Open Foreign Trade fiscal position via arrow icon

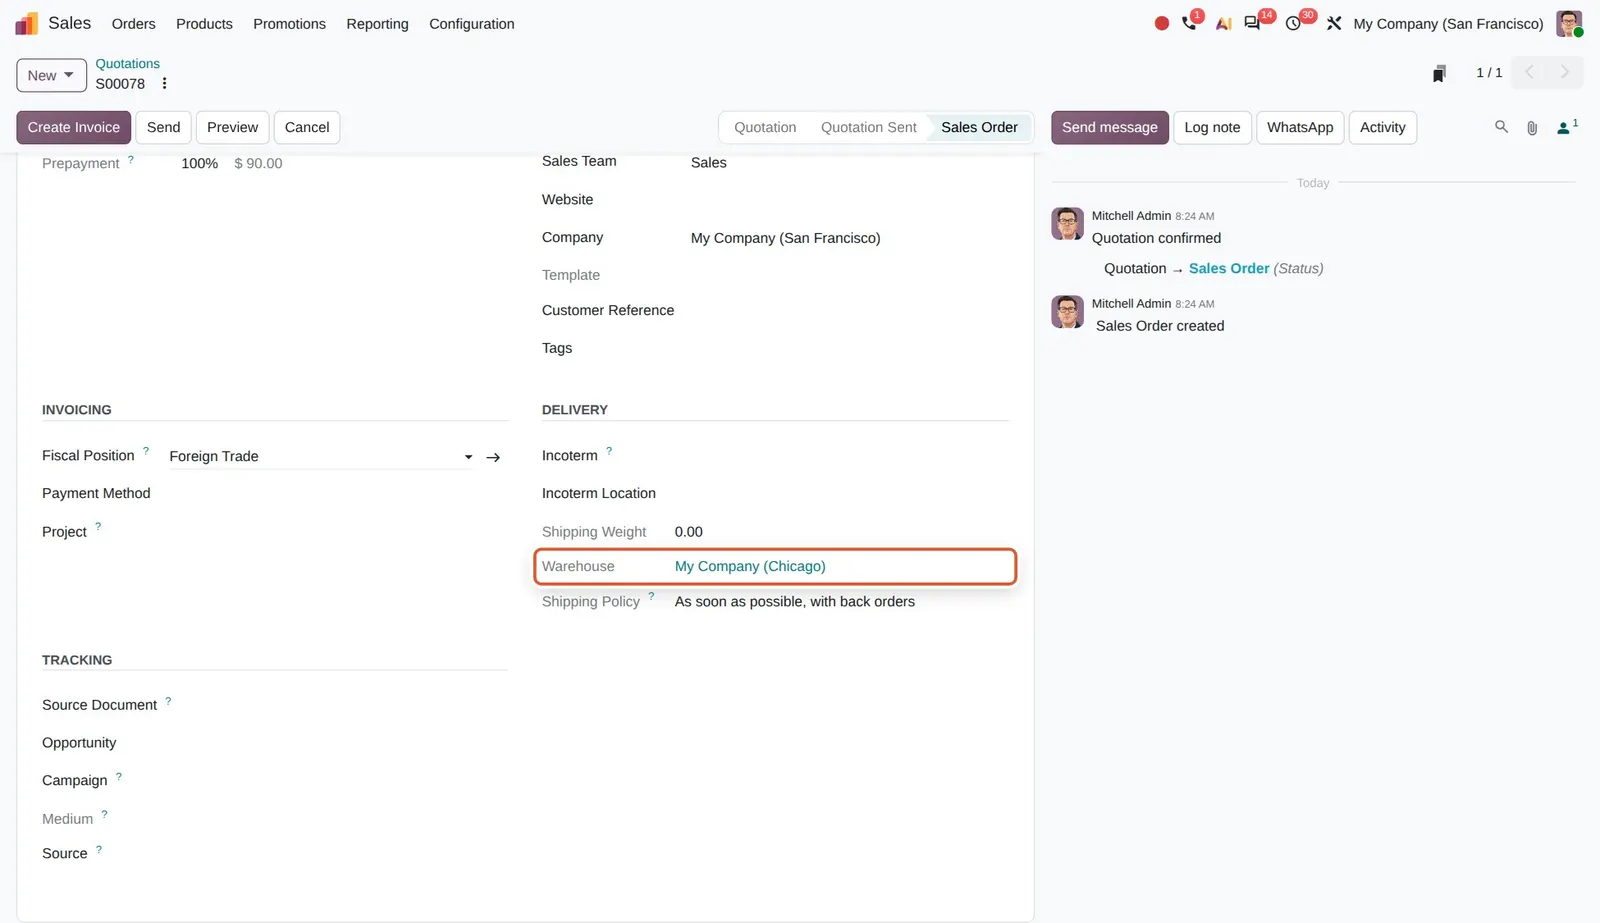point(493,457)
